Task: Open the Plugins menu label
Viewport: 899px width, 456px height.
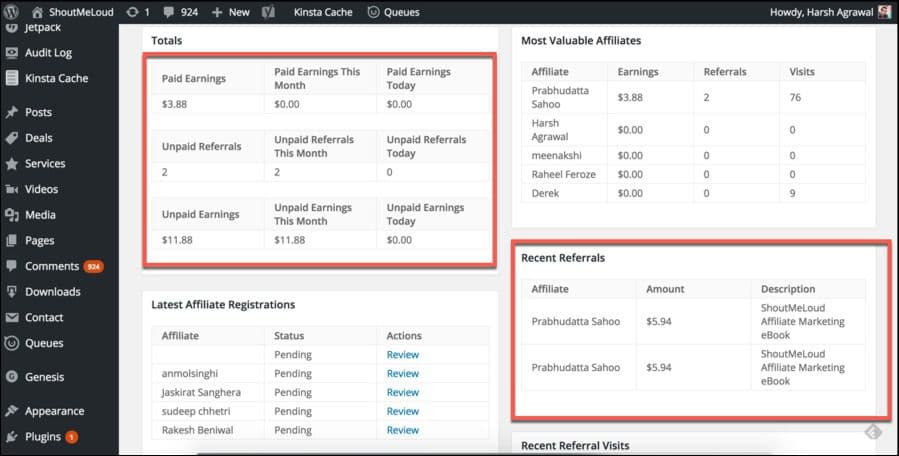Action: point(42,437)
